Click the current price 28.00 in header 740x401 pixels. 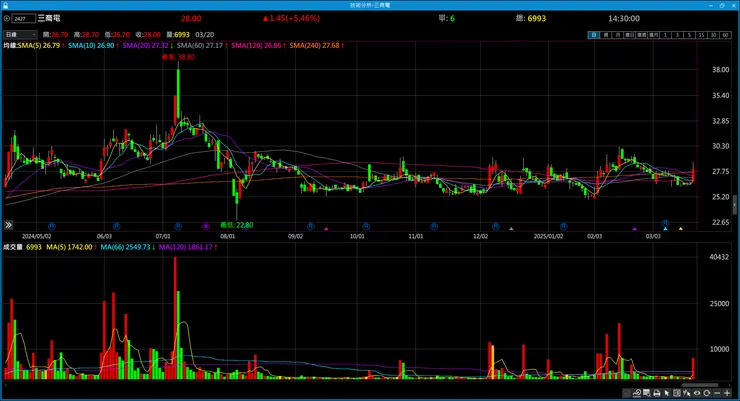click(191, 18)
